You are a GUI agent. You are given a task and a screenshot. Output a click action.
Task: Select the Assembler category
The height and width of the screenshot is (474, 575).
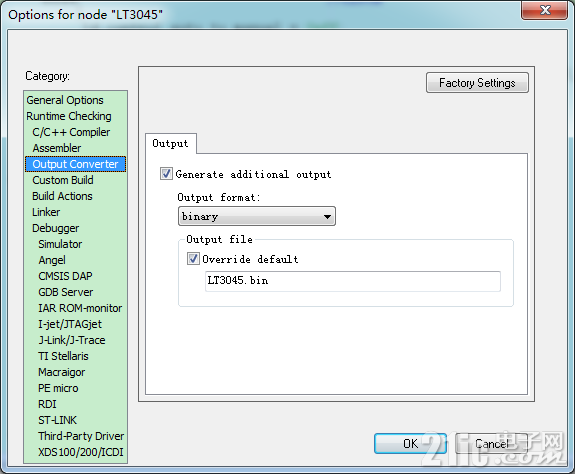click(57, 148)
